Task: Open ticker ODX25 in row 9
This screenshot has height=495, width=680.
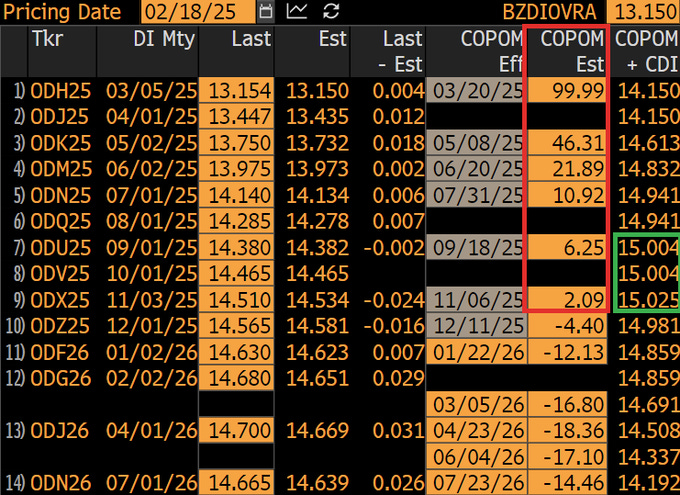Action: [x=60, y=300]
